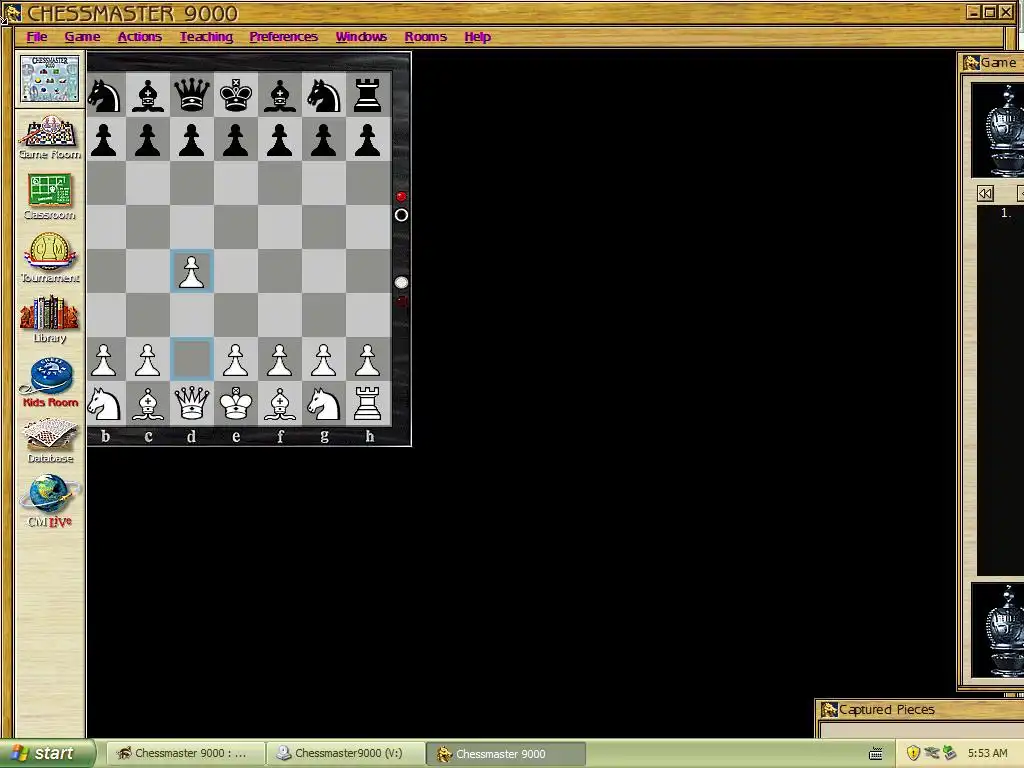Click top black king portrait in Game Status
This screenshot has width=1024, height=768.
(997, 130)
